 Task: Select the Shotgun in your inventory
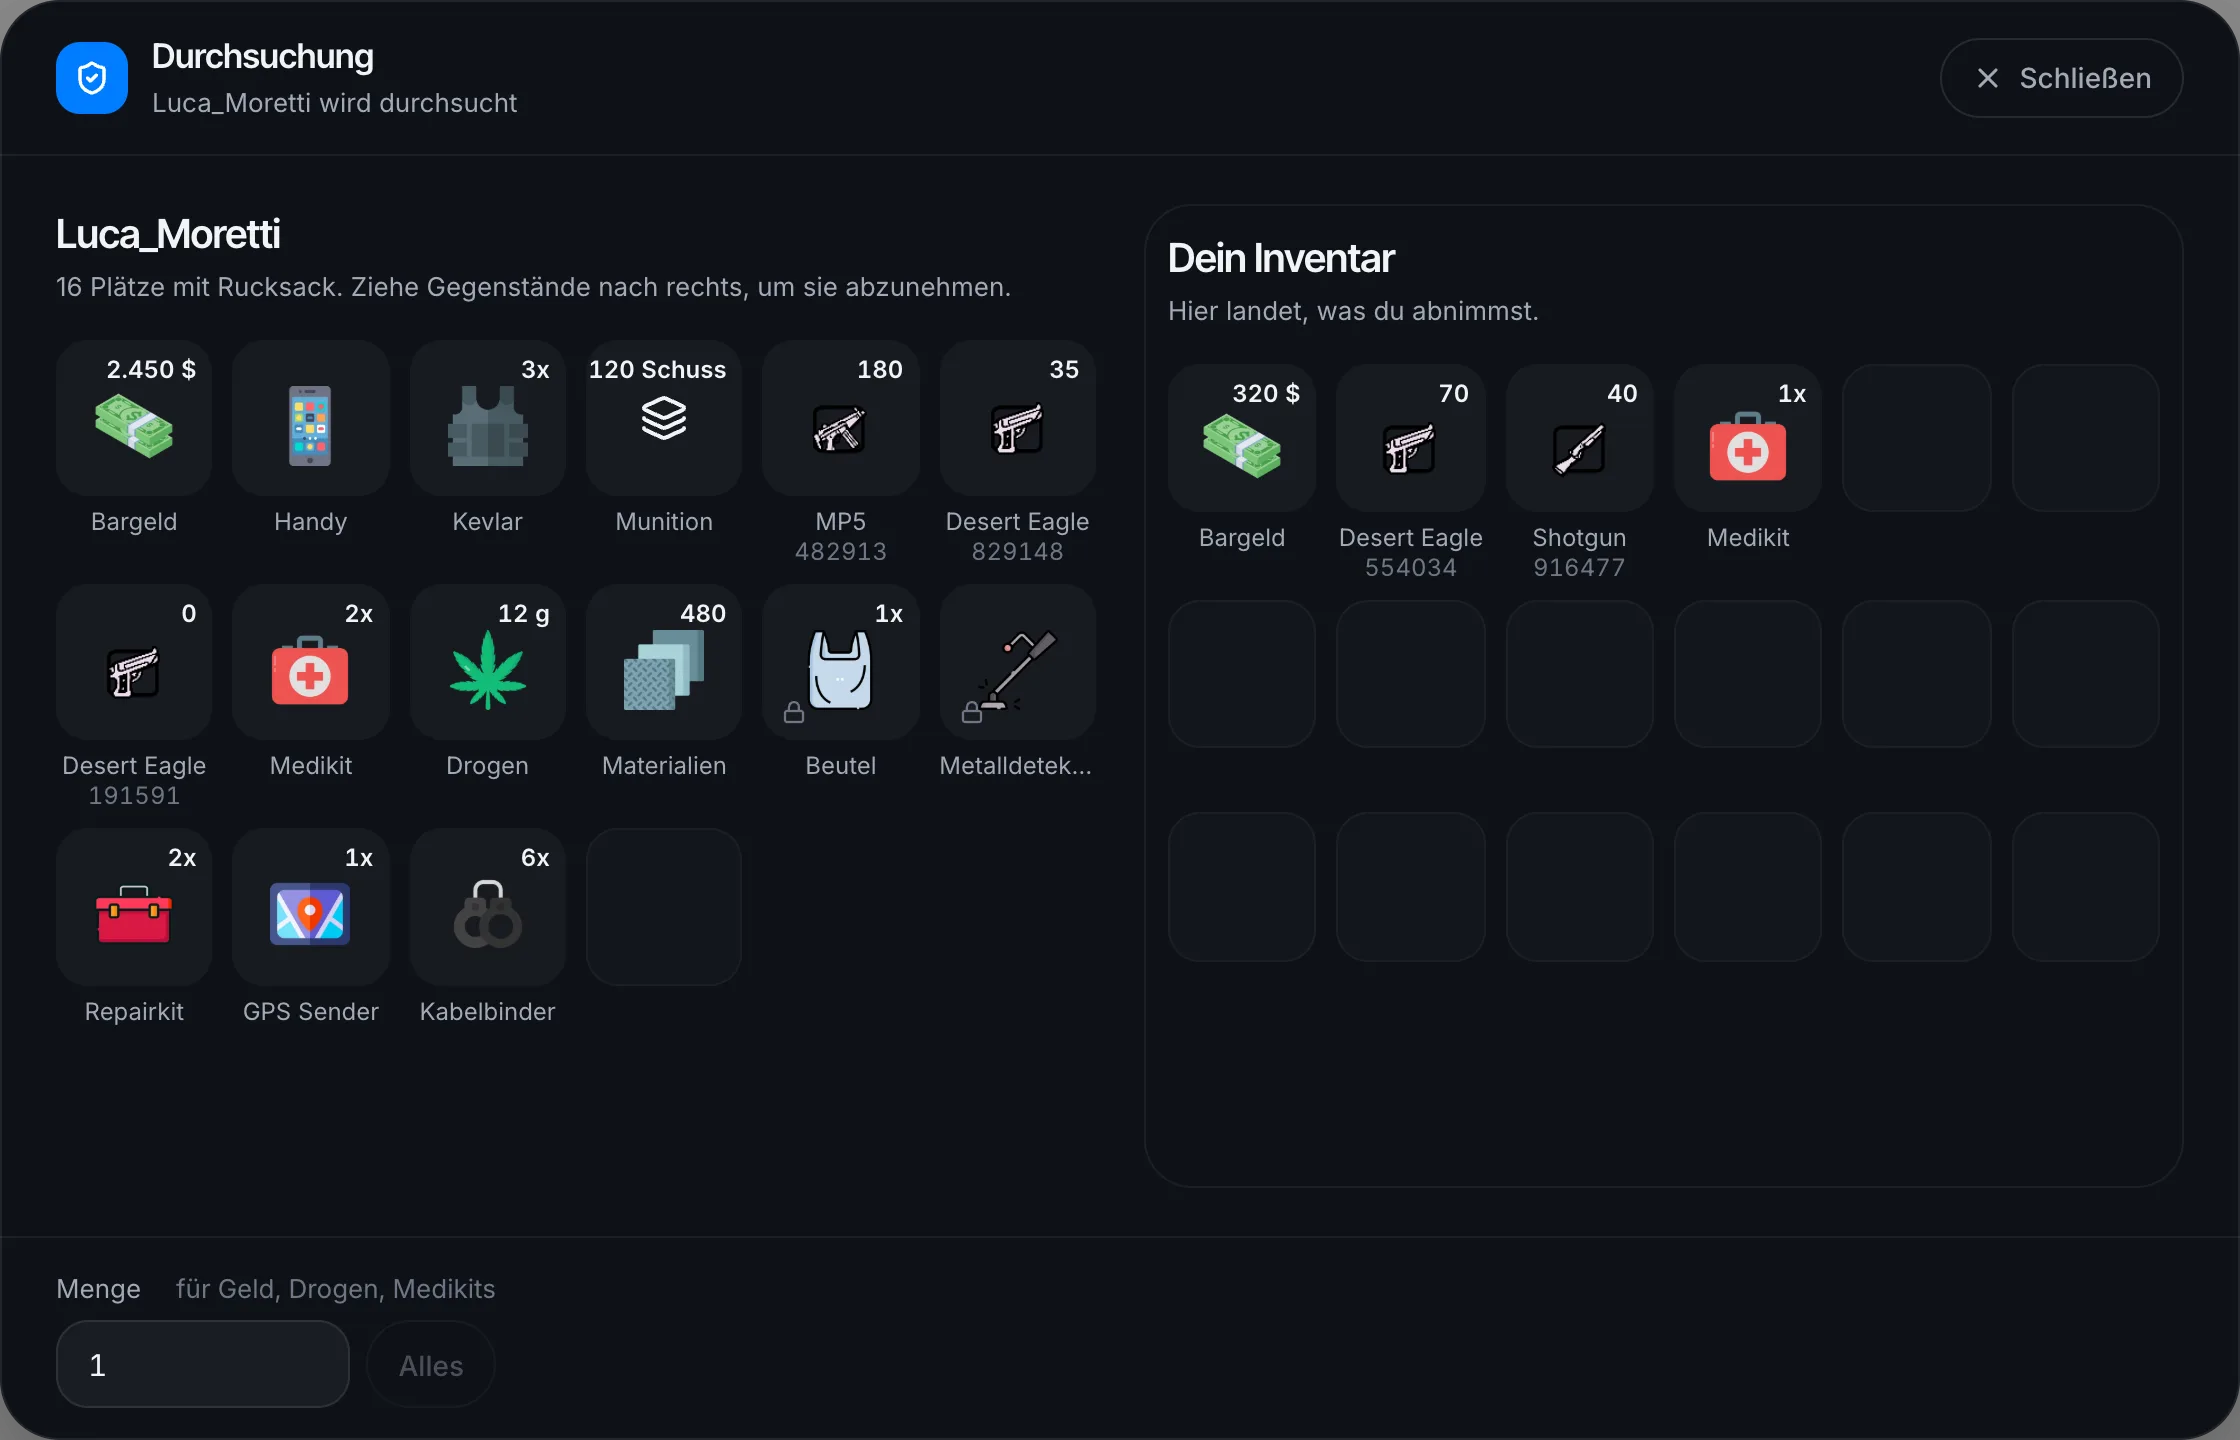tap(1579, 438)
